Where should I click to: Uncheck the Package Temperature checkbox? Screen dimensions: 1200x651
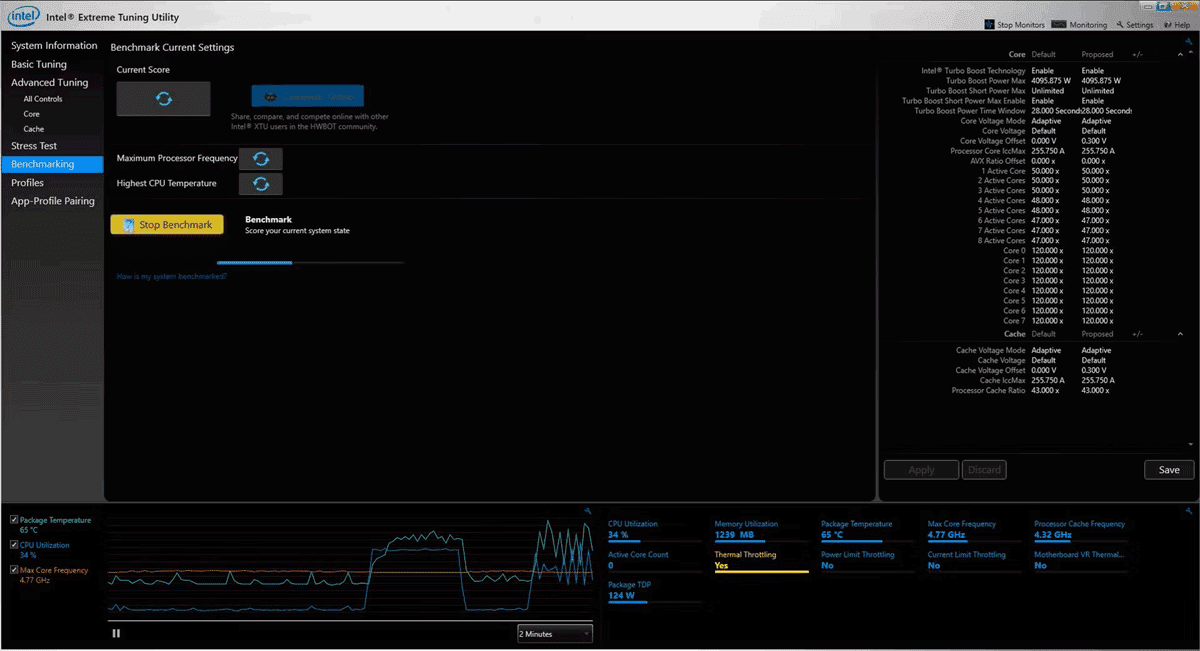click(13, 520)
